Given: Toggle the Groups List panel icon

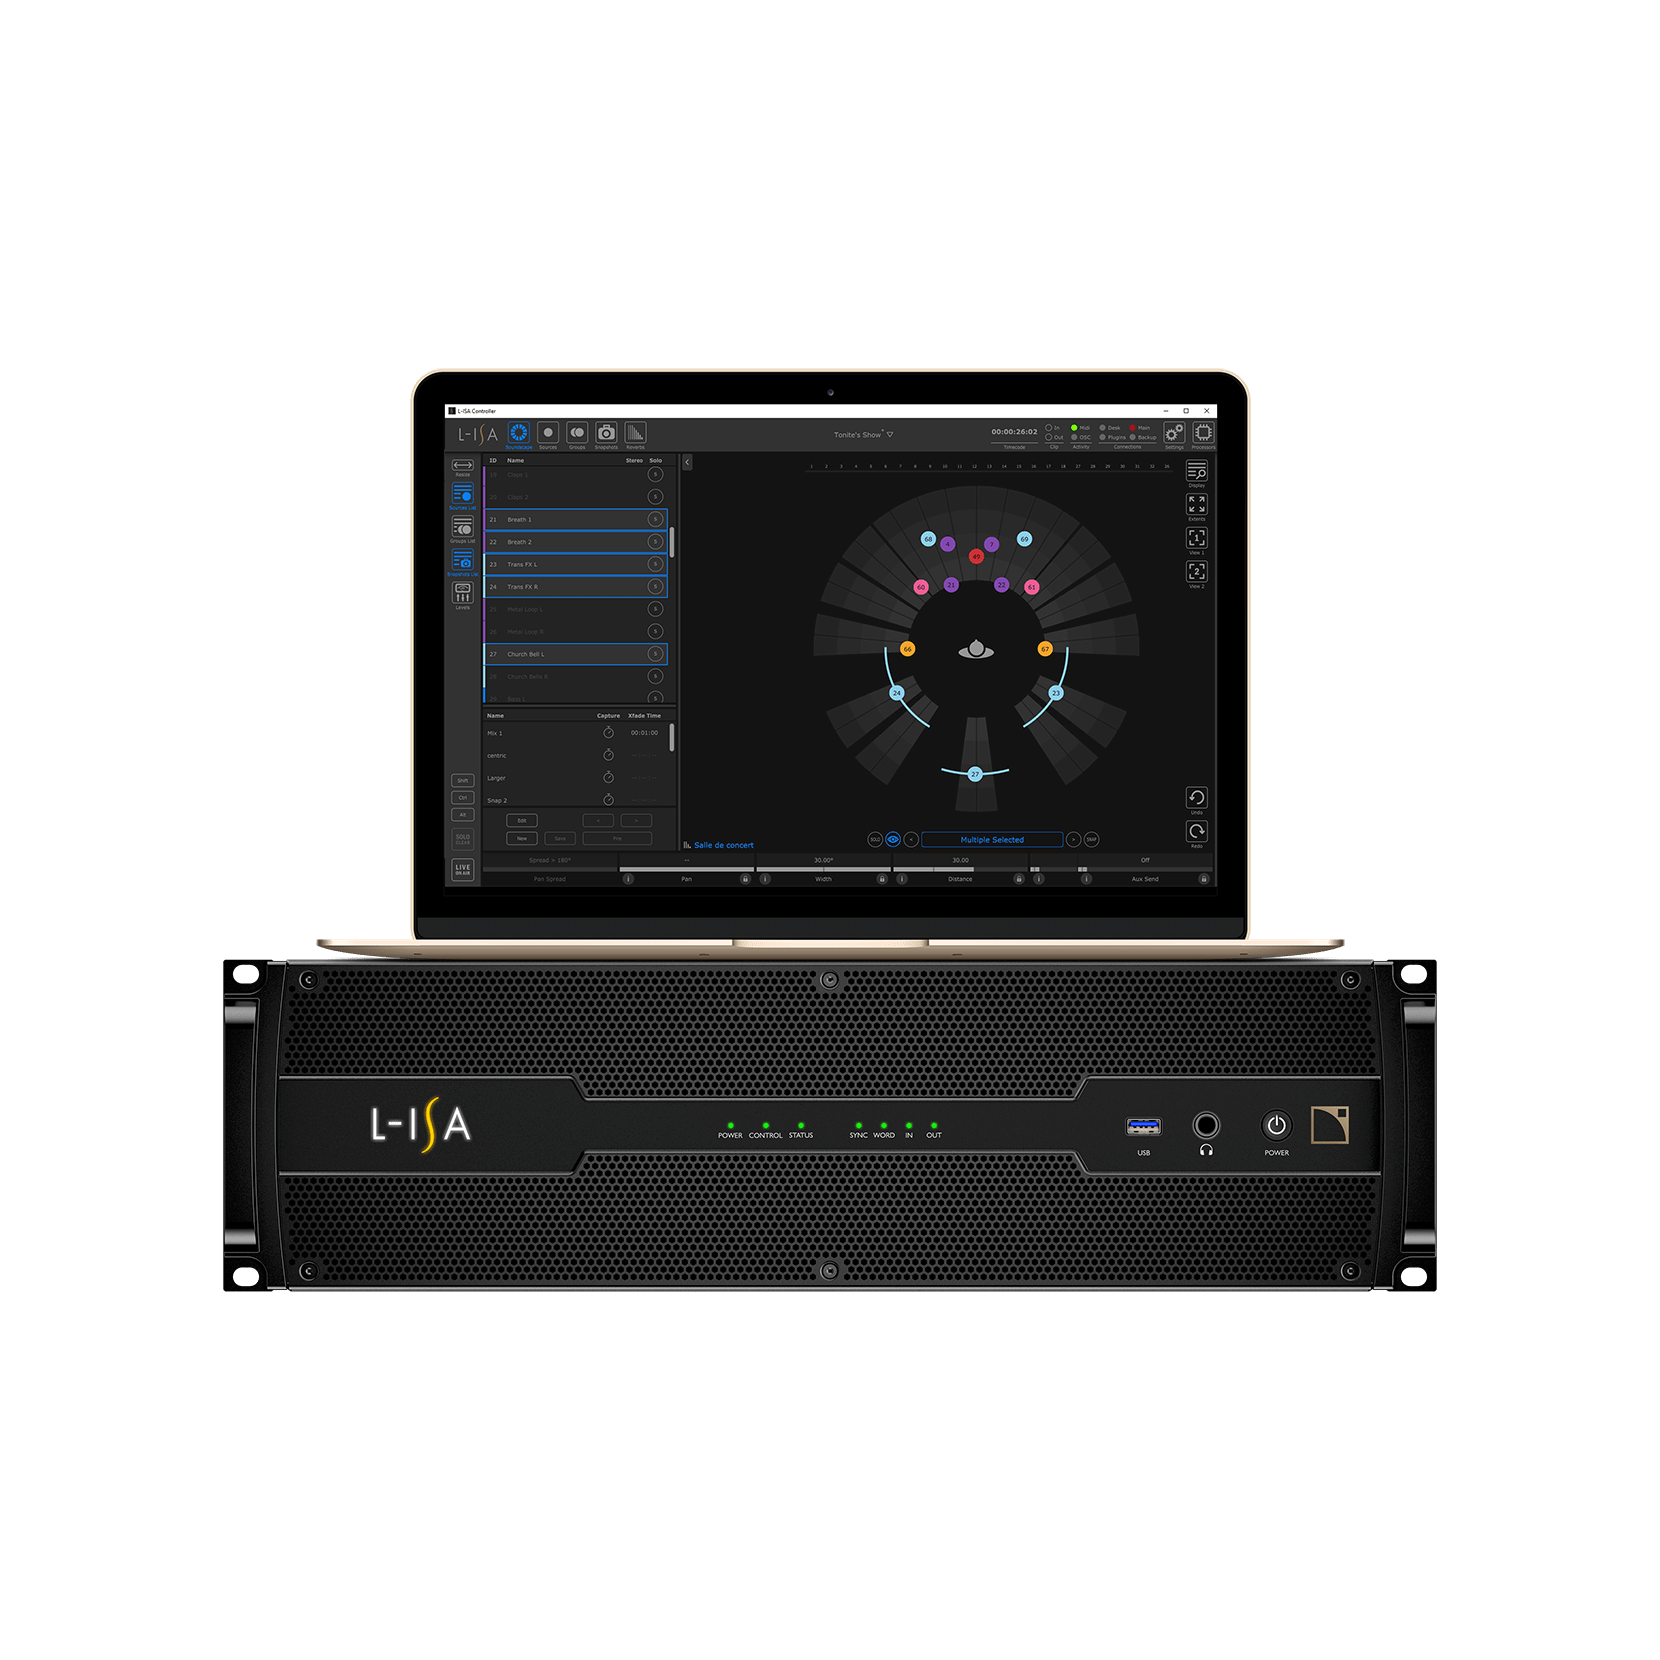Looking at the screenshot, I should [x=462, y=526].
